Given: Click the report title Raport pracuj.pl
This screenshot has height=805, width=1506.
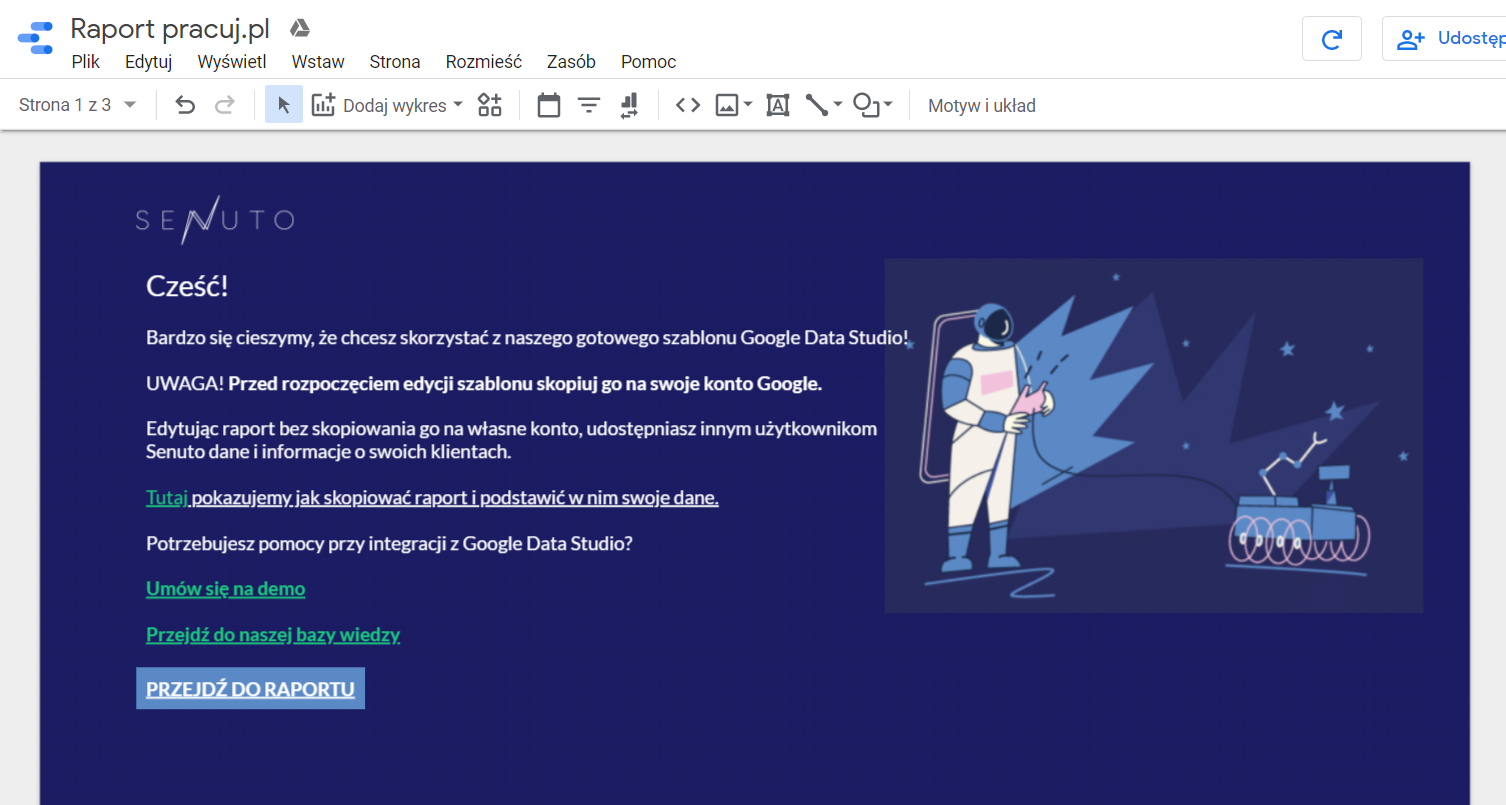Looking at the screenshot, I should [170, 28].
